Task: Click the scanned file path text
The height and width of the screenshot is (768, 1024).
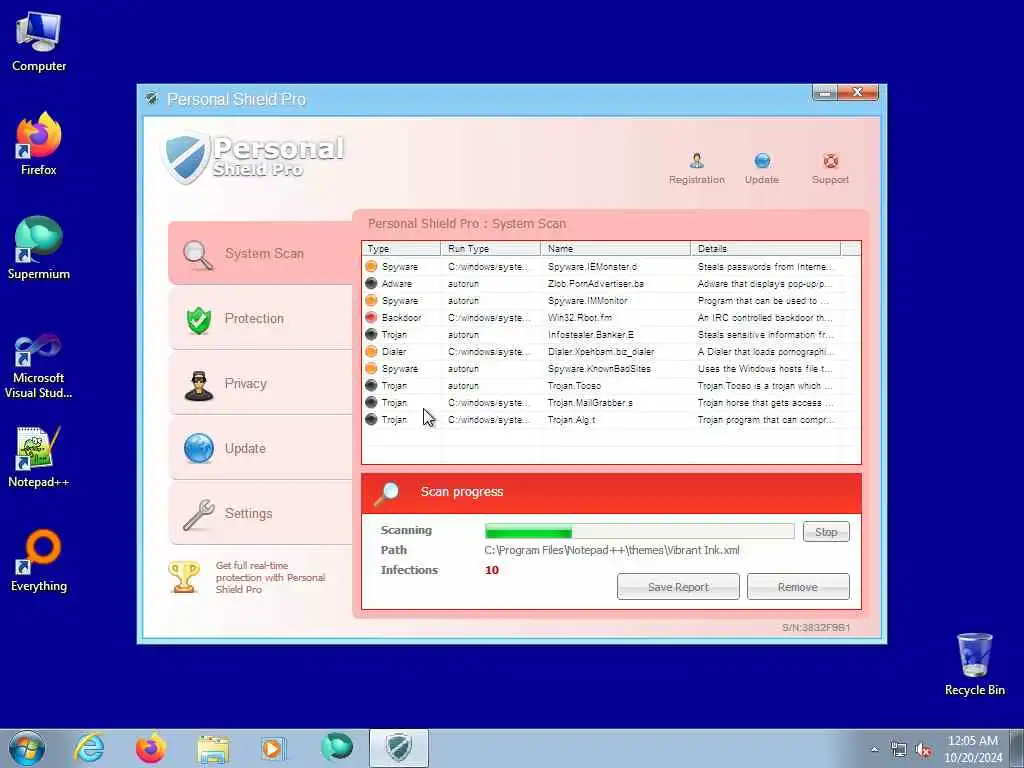Action: (612, 550)
